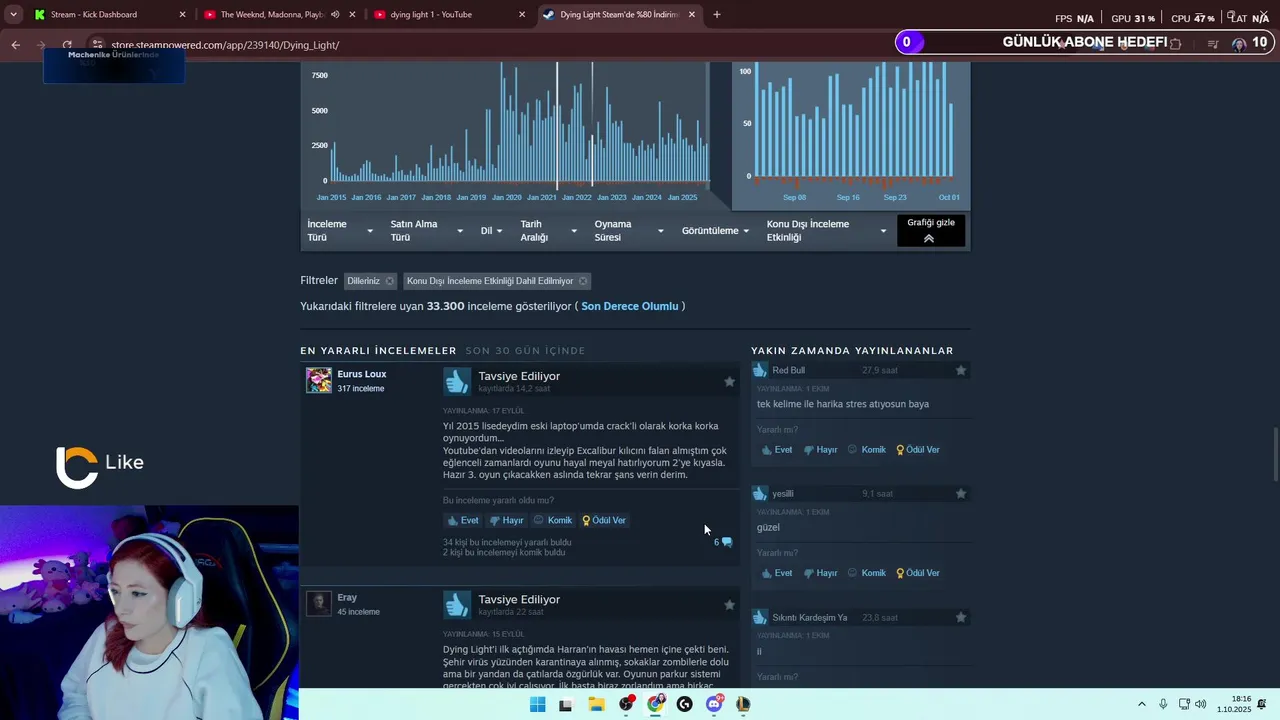
Task: Open OBS Studio from the taskbar
Action: (626, 704)
